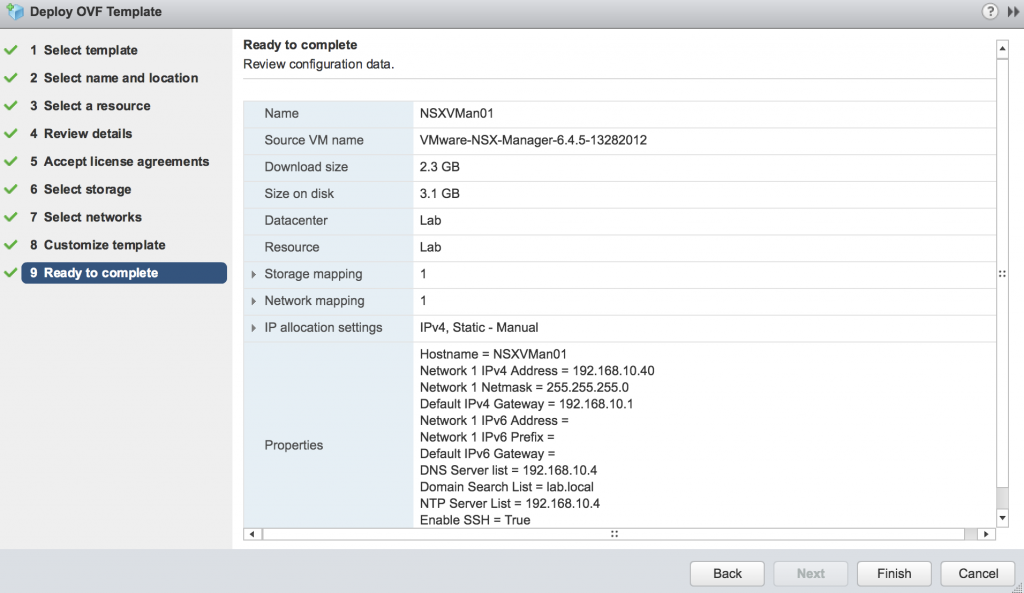The height and width of the screenshot is (593, 1024).
Task: Click the Hostname = NSXVMan01 line
Action: 493,355
